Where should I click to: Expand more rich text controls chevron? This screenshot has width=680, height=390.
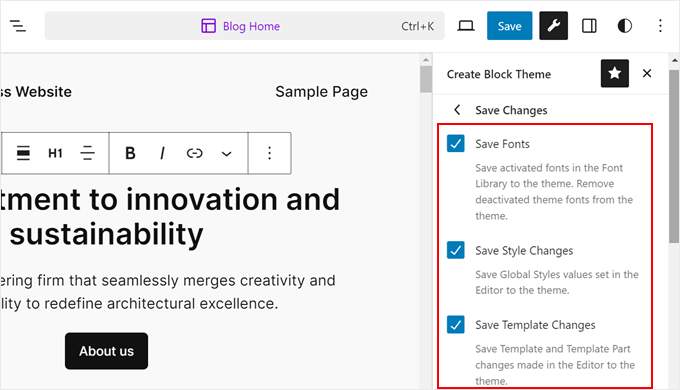(x=226, y=154)
